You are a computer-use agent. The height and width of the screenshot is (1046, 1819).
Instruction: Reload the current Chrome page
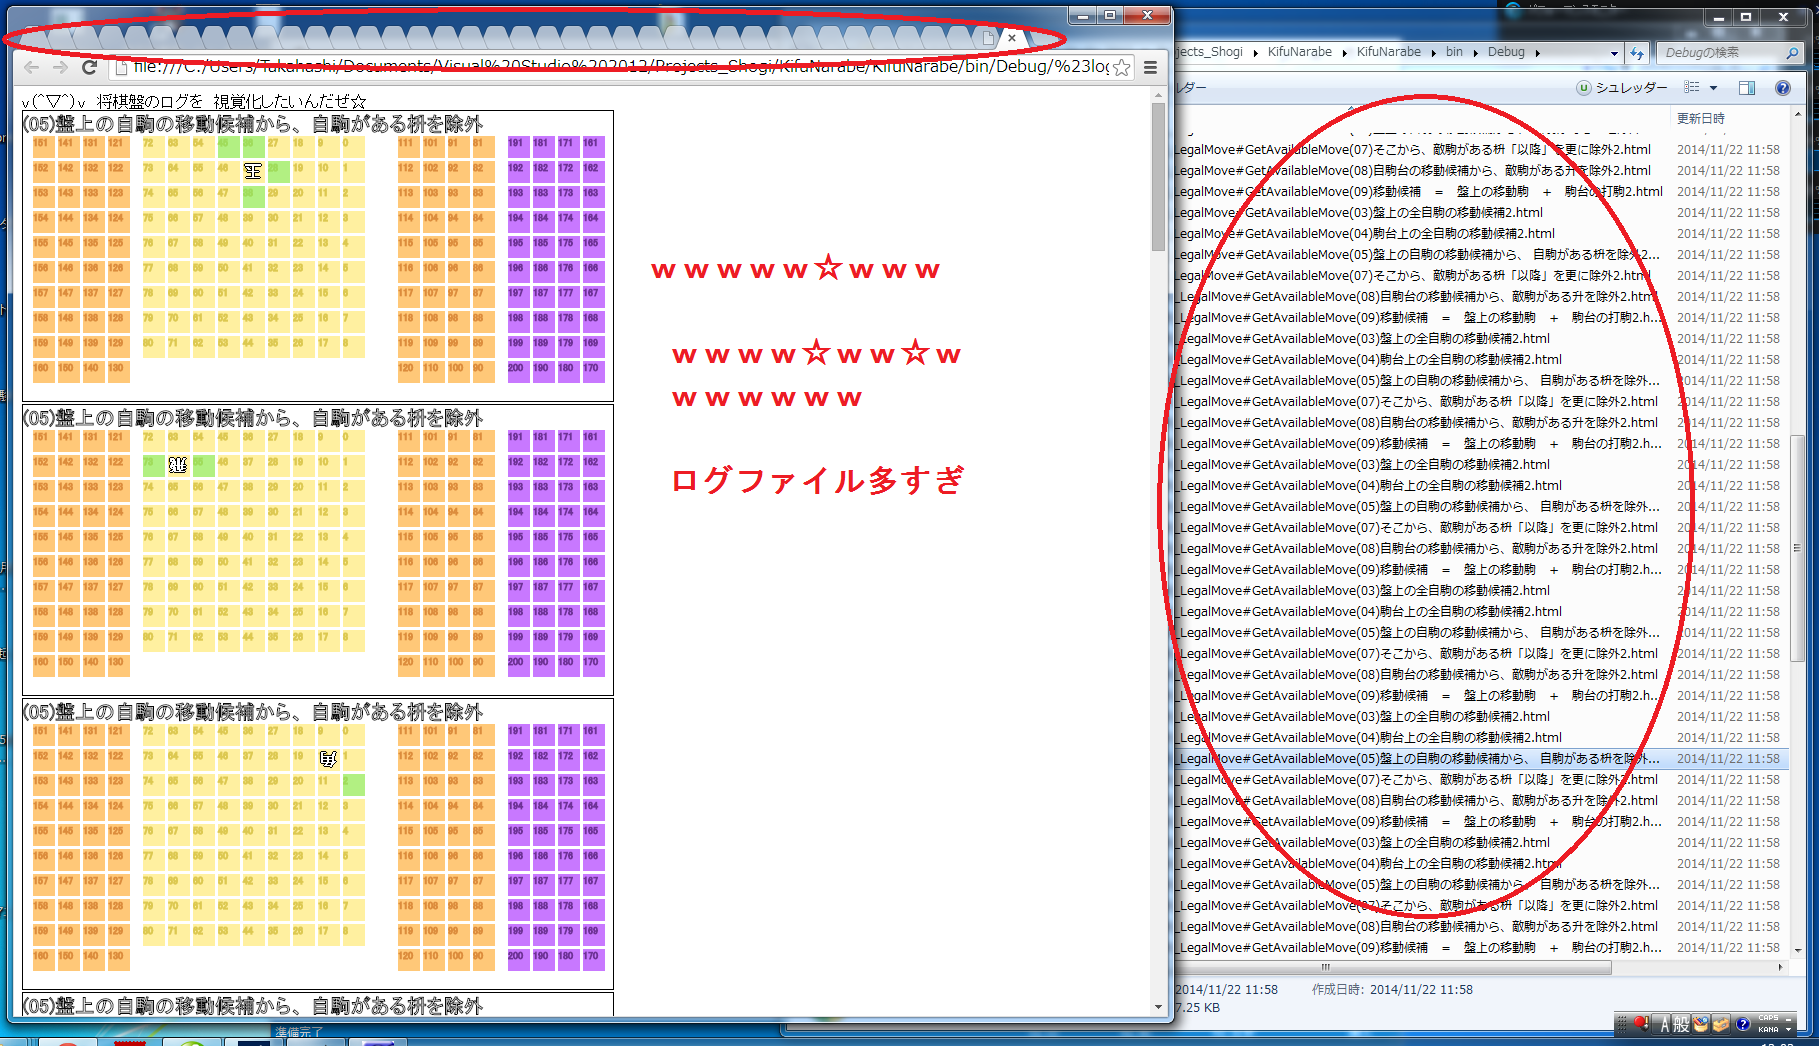coord(89,67)
